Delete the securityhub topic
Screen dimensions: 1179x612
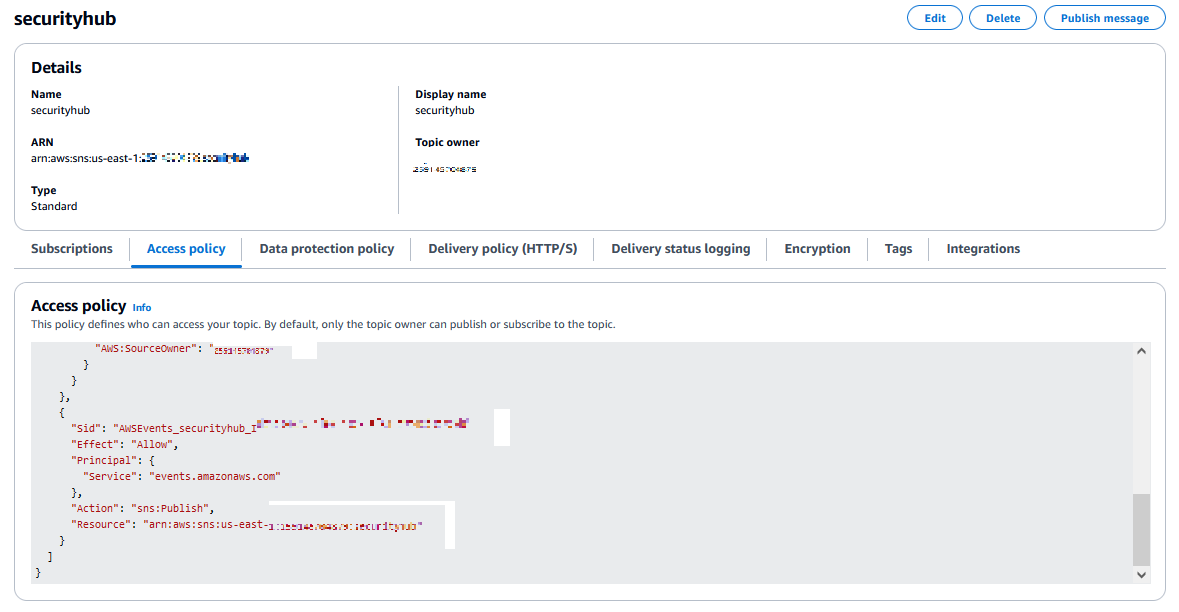pos(1002,17)
